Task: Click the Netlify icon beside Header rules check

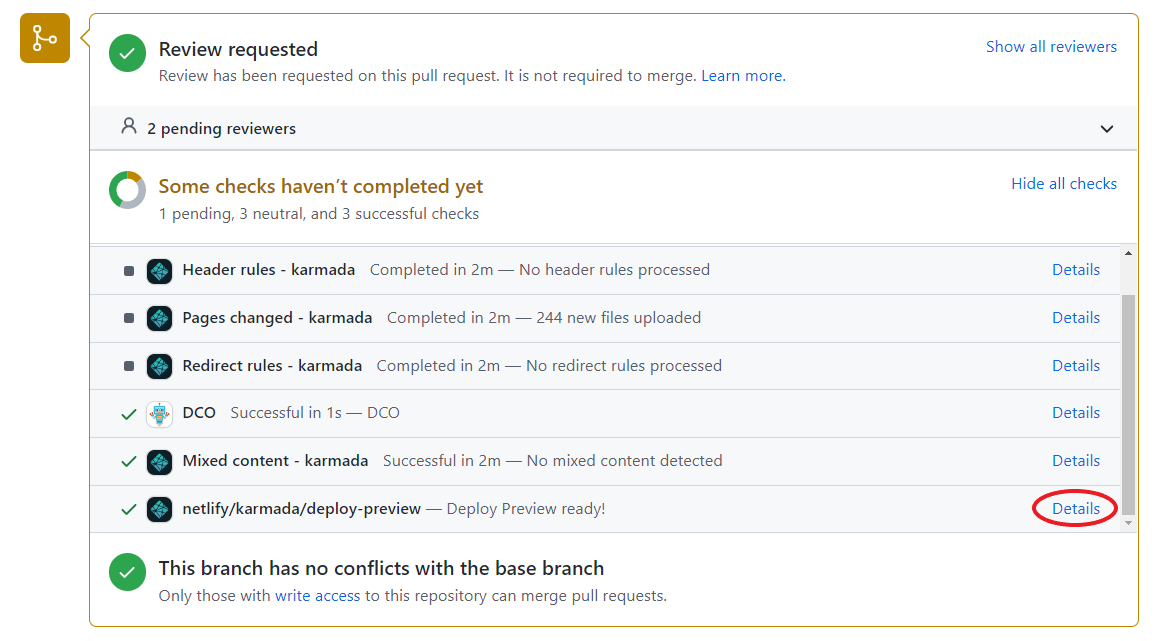Action: click(159, 269)
